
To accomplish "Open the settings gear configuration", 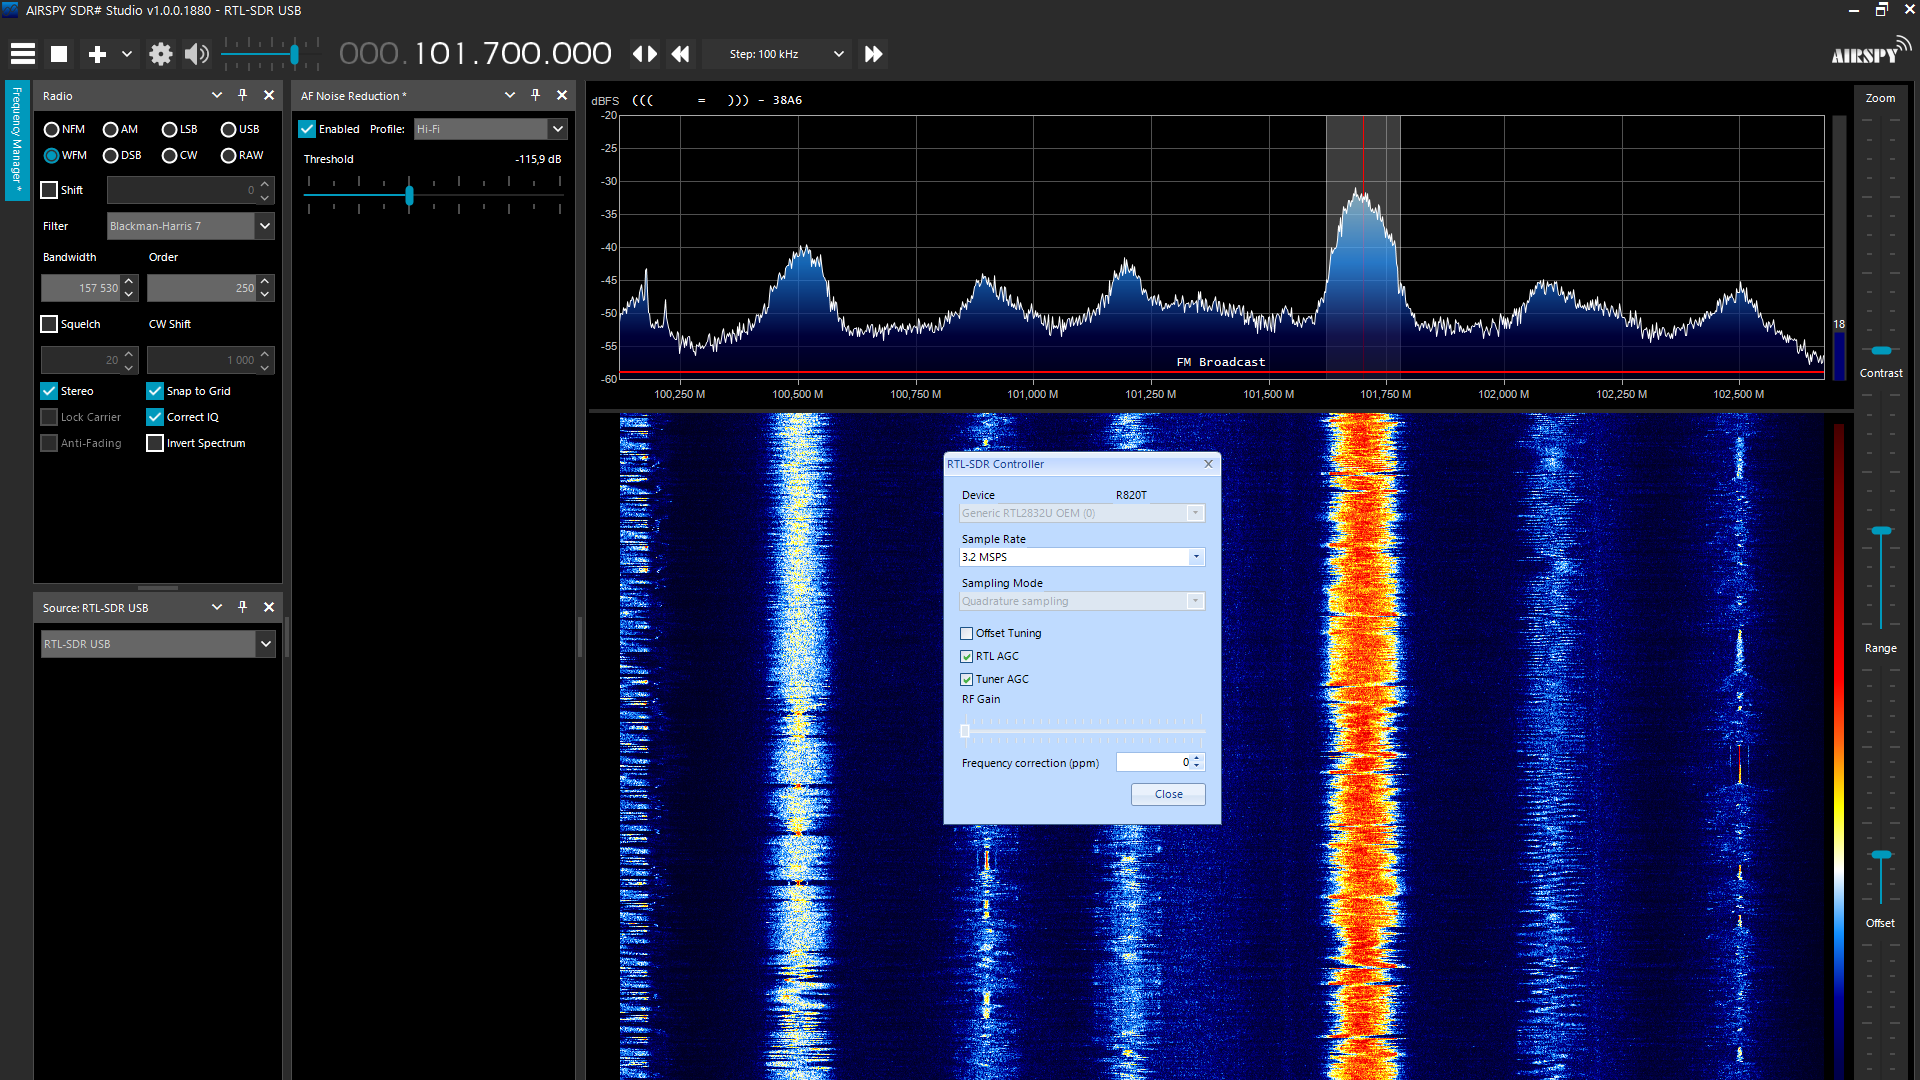I will (160, 54).
